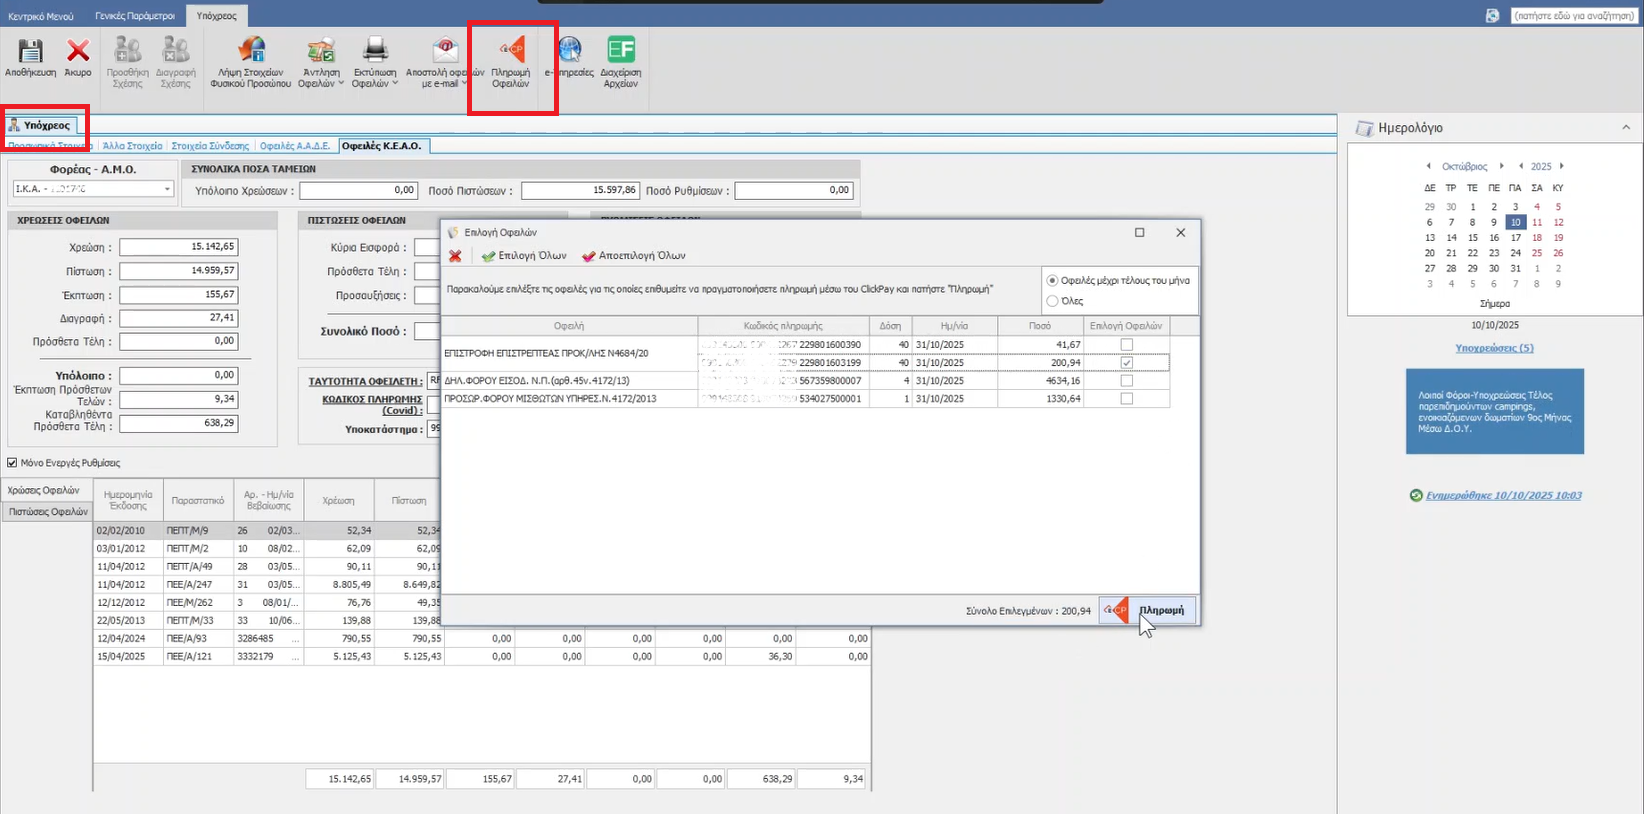Click Αποεπιλογή Όλων in the dialog
1644x814 pixels.
(x=633, y=256)
